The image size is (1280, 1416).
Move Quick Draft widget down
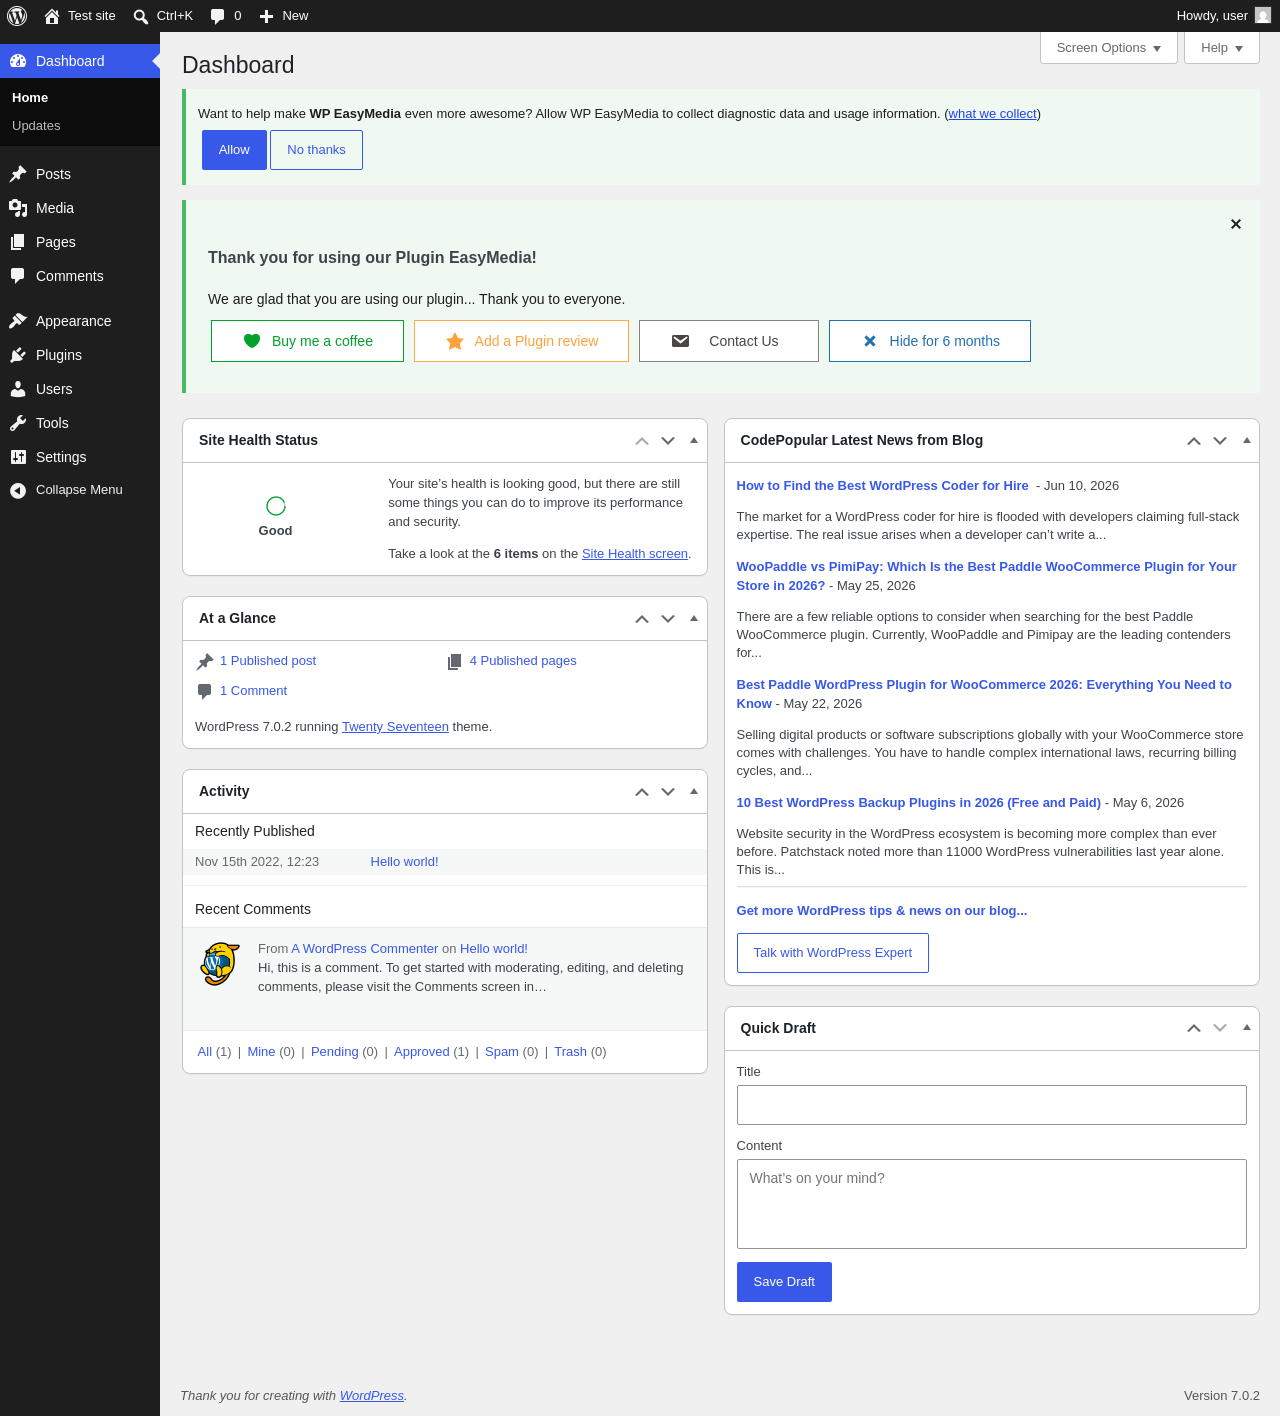point(1220,1028)
